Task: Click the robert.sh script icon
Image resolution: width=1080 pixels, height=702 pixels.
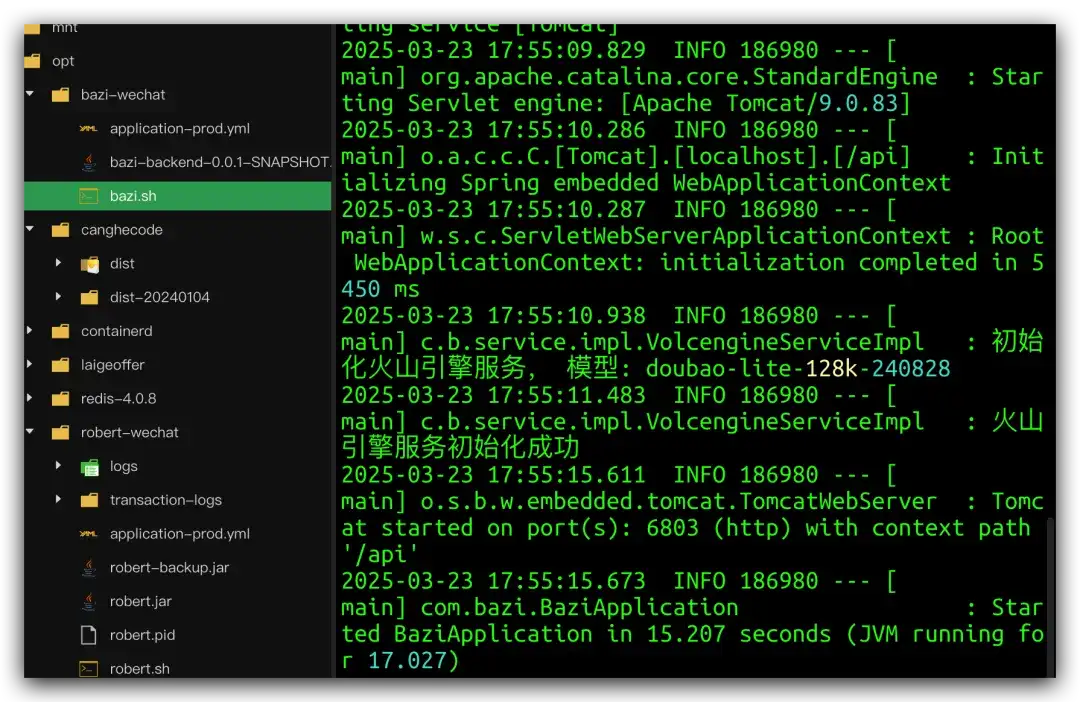Action: [x=89, y=669]
